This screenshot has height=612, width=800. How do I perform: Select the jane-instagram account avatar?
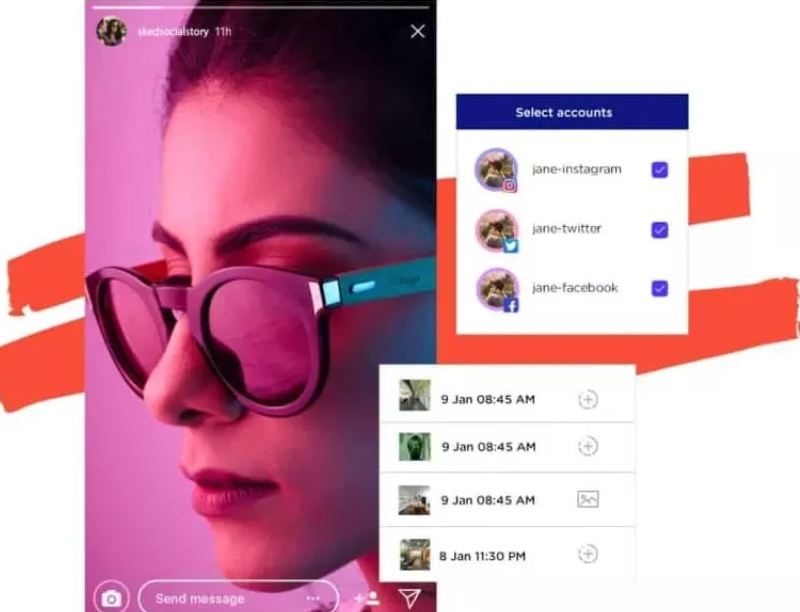pyautogui.click(x=496, y=170)
